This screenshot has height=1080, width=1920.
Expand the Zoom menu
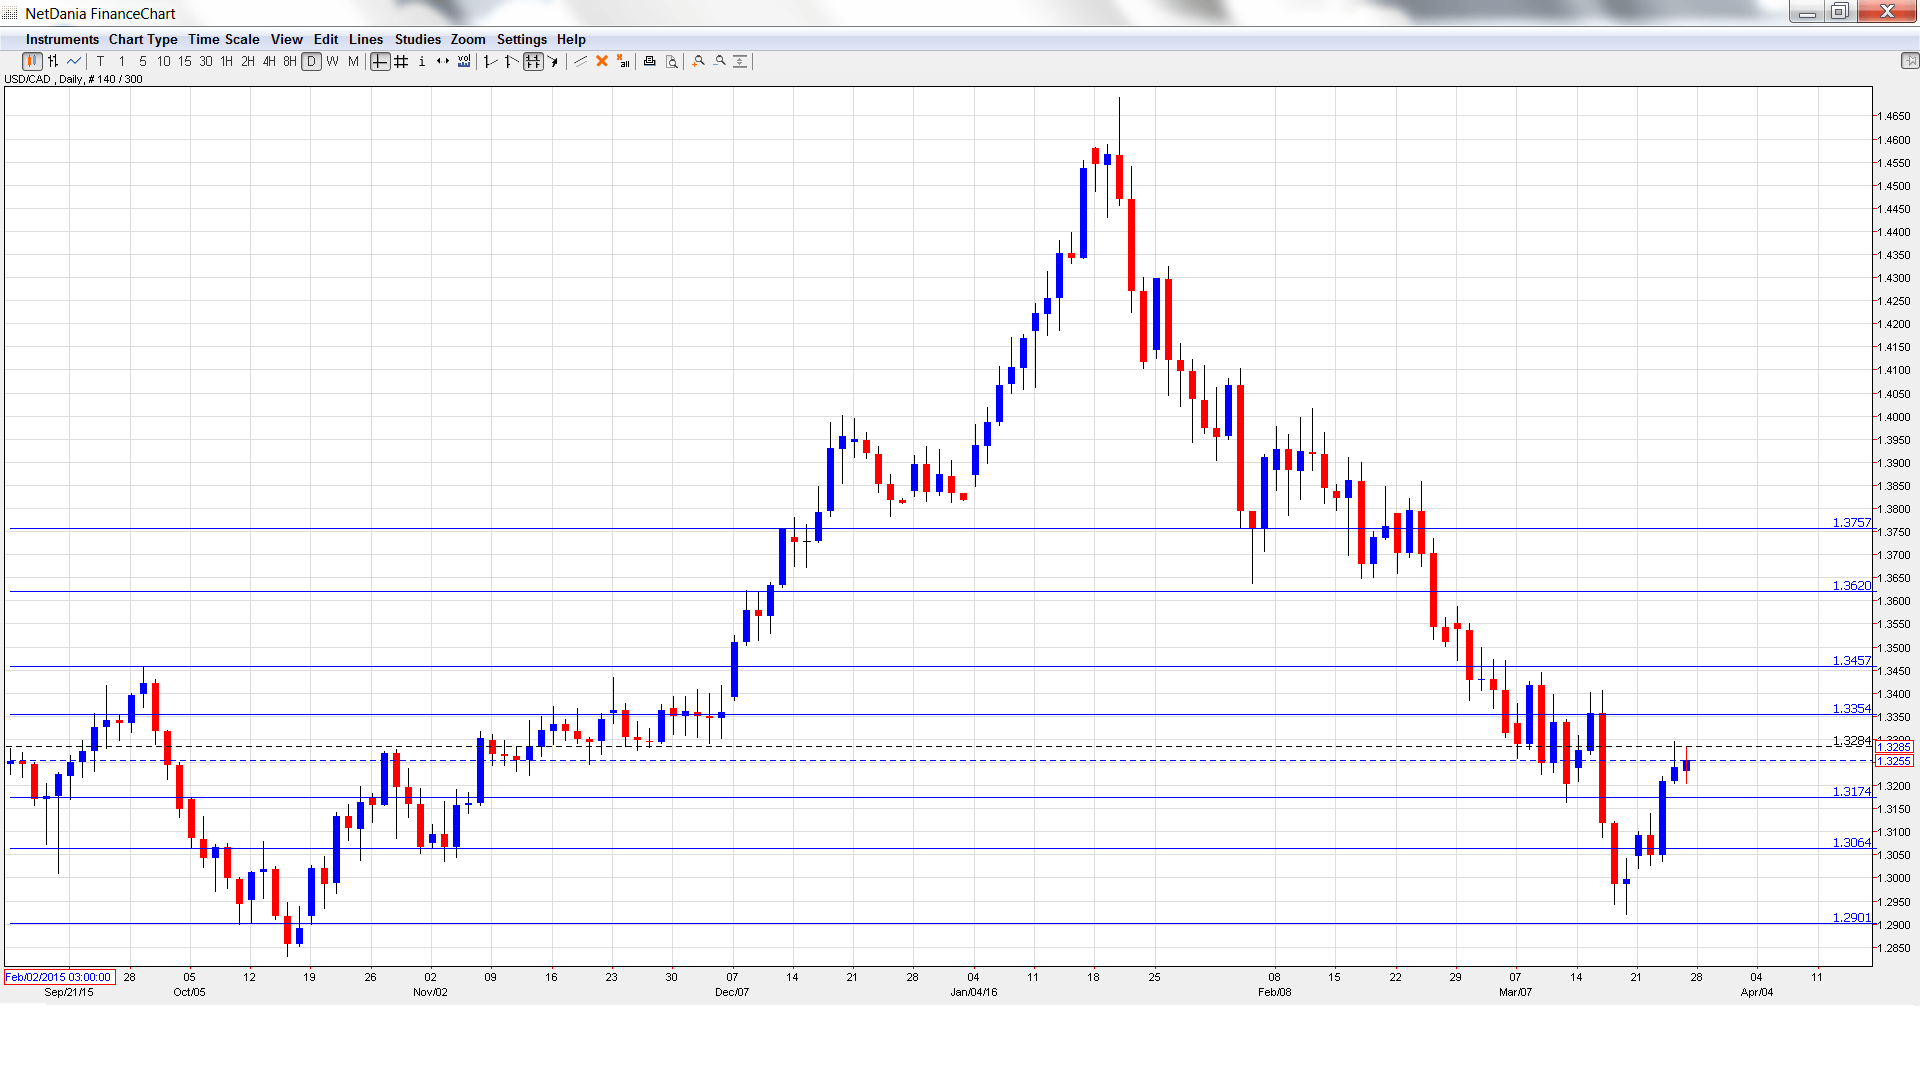pos(467,40)
